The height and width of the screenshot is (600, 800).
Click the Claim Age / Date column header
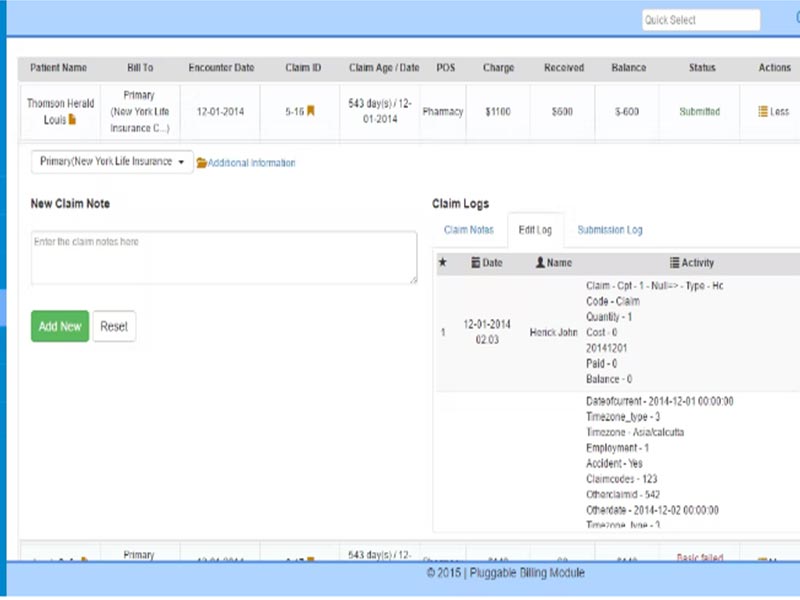coord(384,67)
